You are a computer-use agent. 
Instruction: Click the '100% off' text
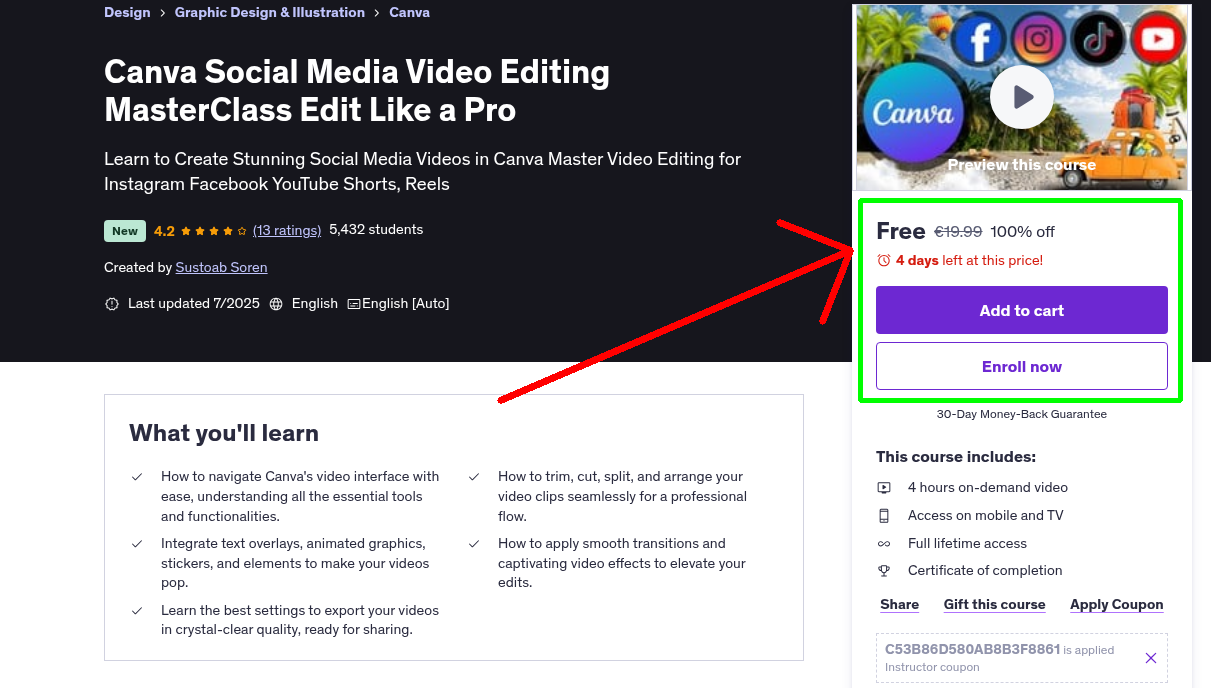click(1023, 232)
